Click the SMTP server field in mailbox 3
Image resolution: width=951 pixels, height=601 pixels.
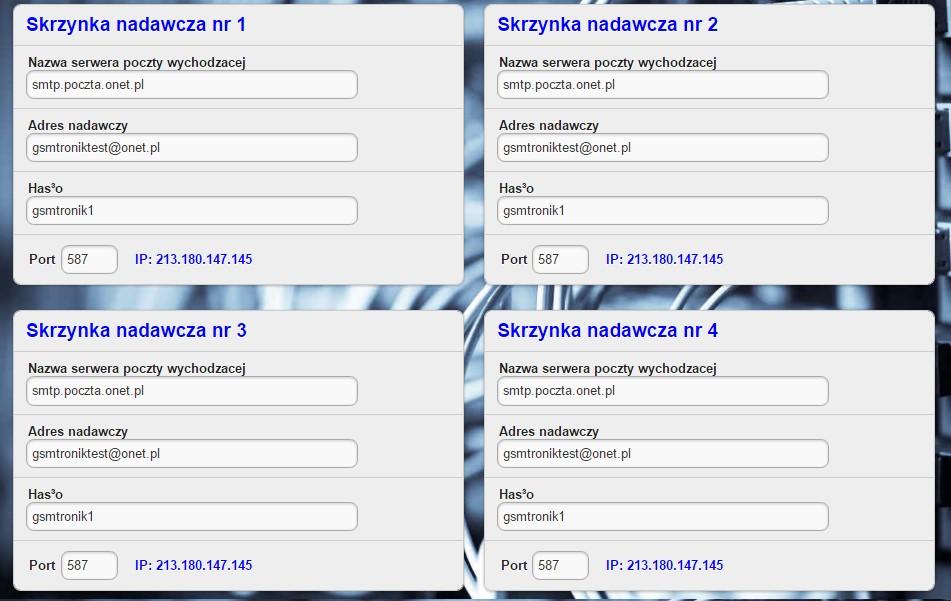point(192,391)
